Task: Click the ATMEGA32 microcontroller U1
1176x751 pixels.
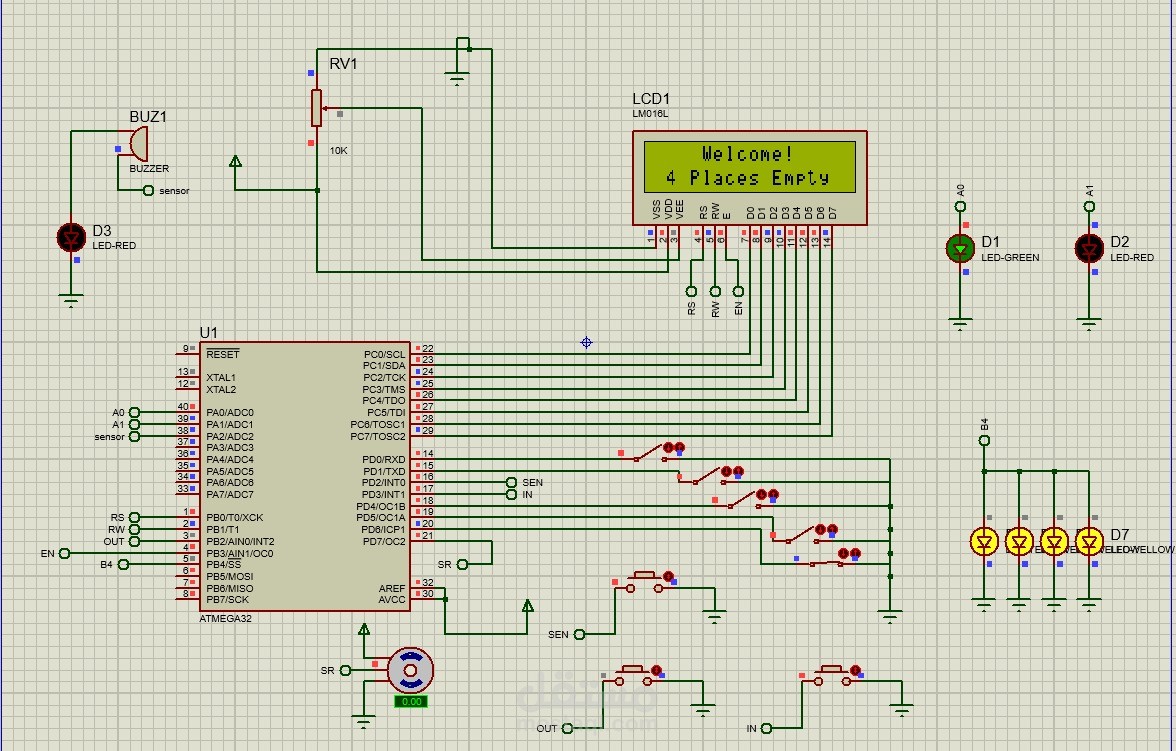Action: pyautogui.click(x=300, y=470)
